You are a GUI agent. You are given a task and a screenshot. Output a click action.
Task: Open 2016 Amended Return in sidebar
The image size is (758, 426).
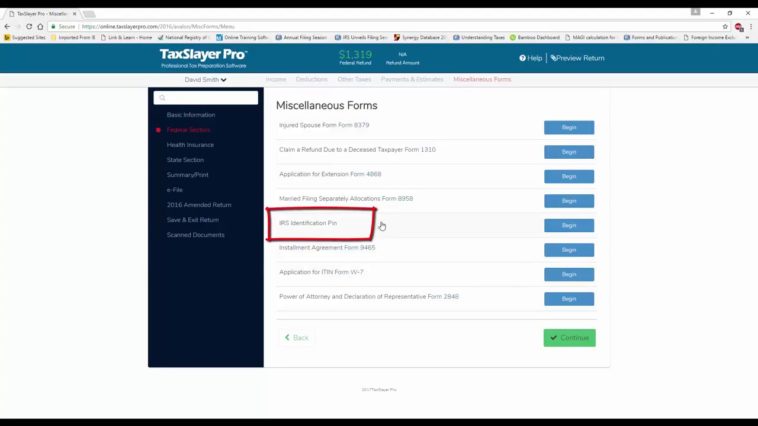pyautogui.click(x=199, y=205)
